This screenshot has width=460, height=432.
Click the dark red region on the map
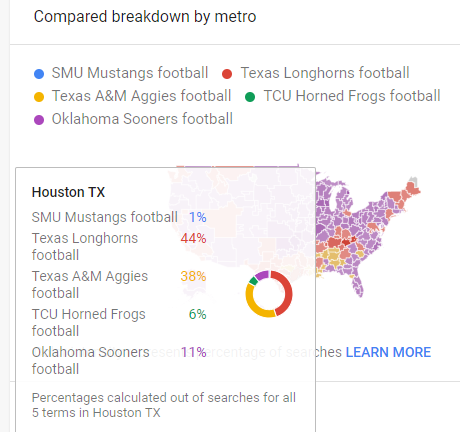coord(347,241)
